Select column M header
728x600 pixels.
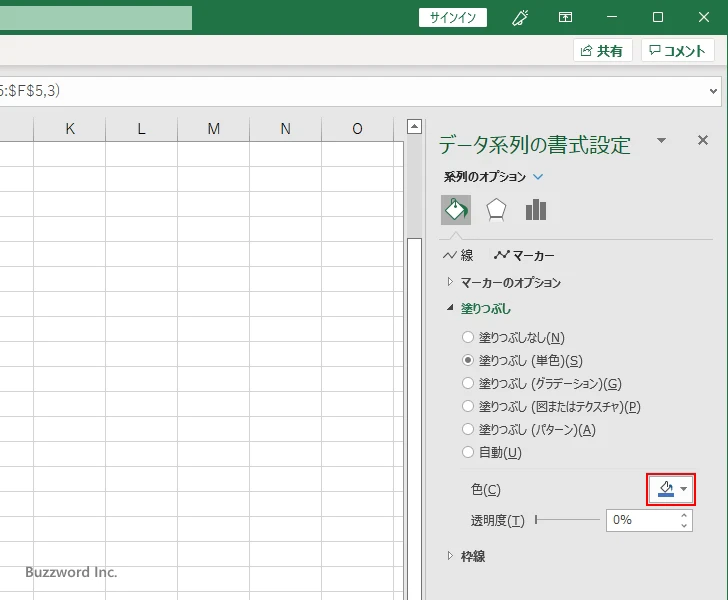(x=214, y=129)
